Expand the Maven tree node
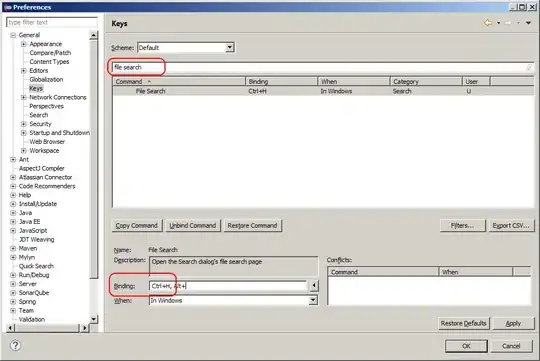This screenshot has width=540, height=361. pos(13,248)
